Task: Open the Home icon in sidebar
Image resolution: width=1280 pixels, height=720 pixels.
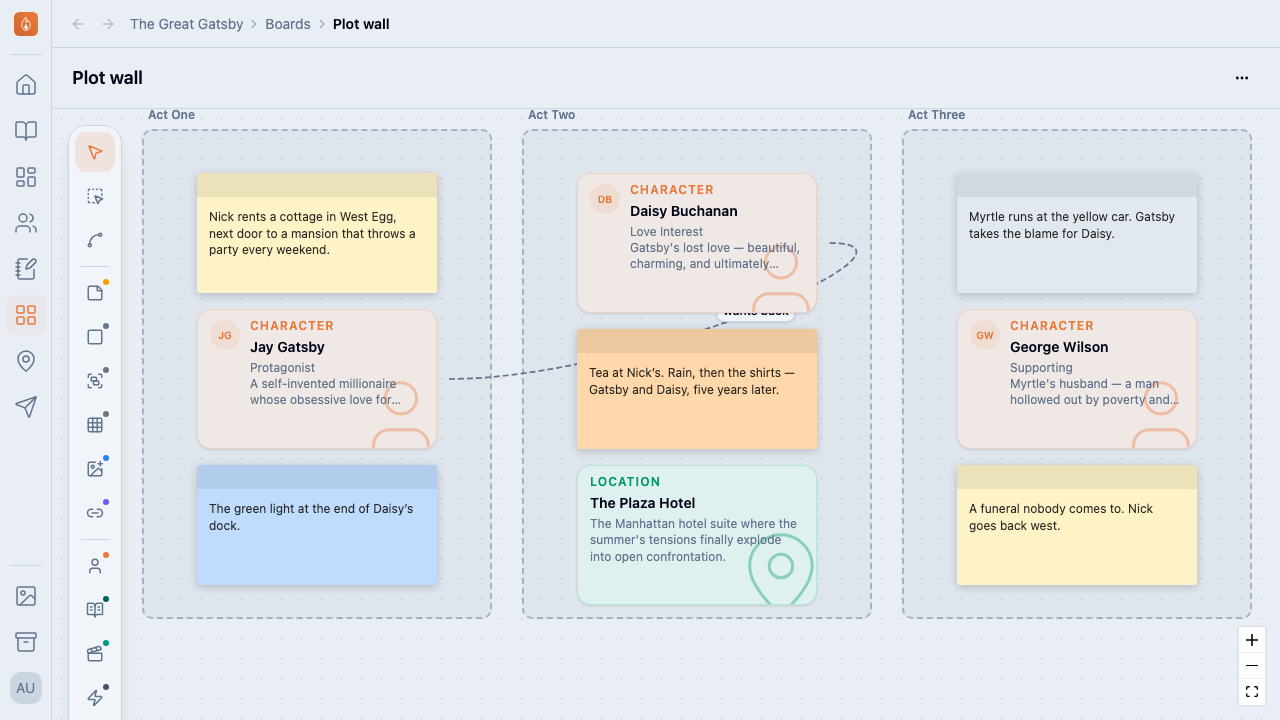Action: [x=26, y=85]
